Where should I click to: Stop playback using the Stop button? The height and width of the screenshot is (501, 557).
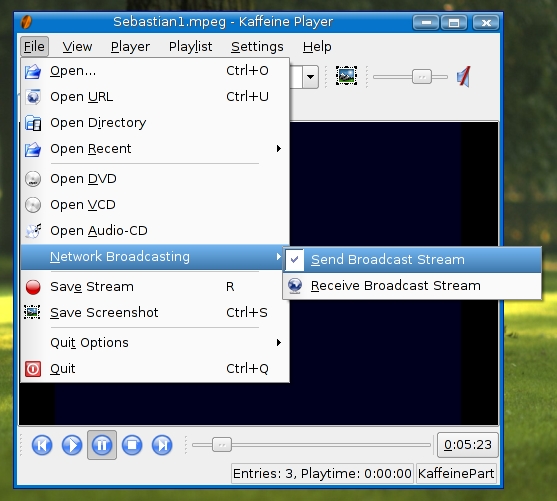tap(132, 445)
